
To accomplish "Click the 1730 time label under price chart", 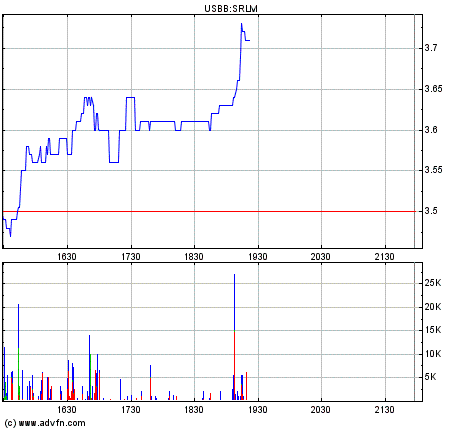I will [x=131, y=257].
